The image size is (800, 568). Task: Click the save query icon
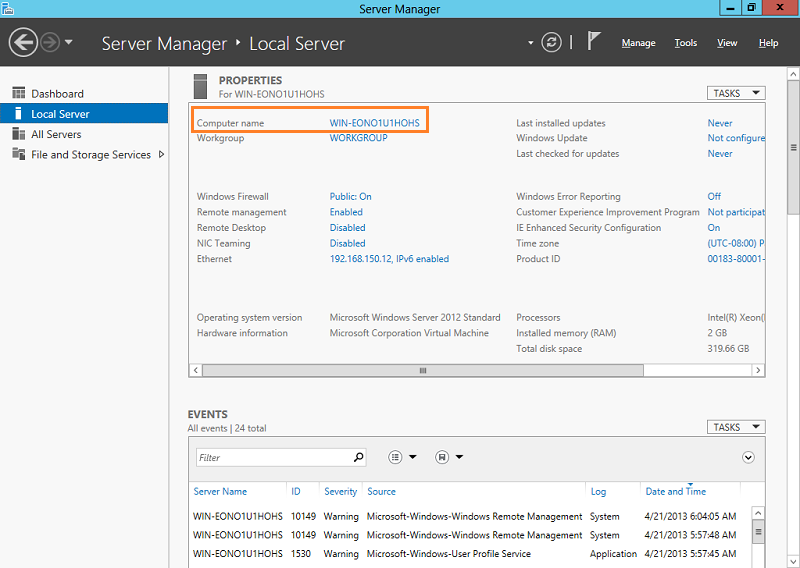coord(442,457)
